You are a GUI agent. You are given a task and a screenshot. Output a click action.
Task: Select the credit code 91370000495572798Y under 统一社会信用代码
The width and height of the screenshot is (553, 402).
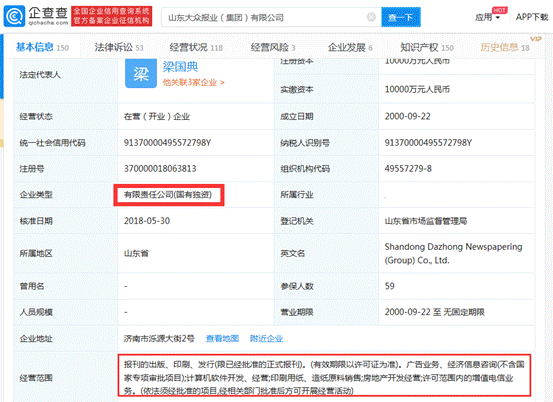tap(167, 143)
